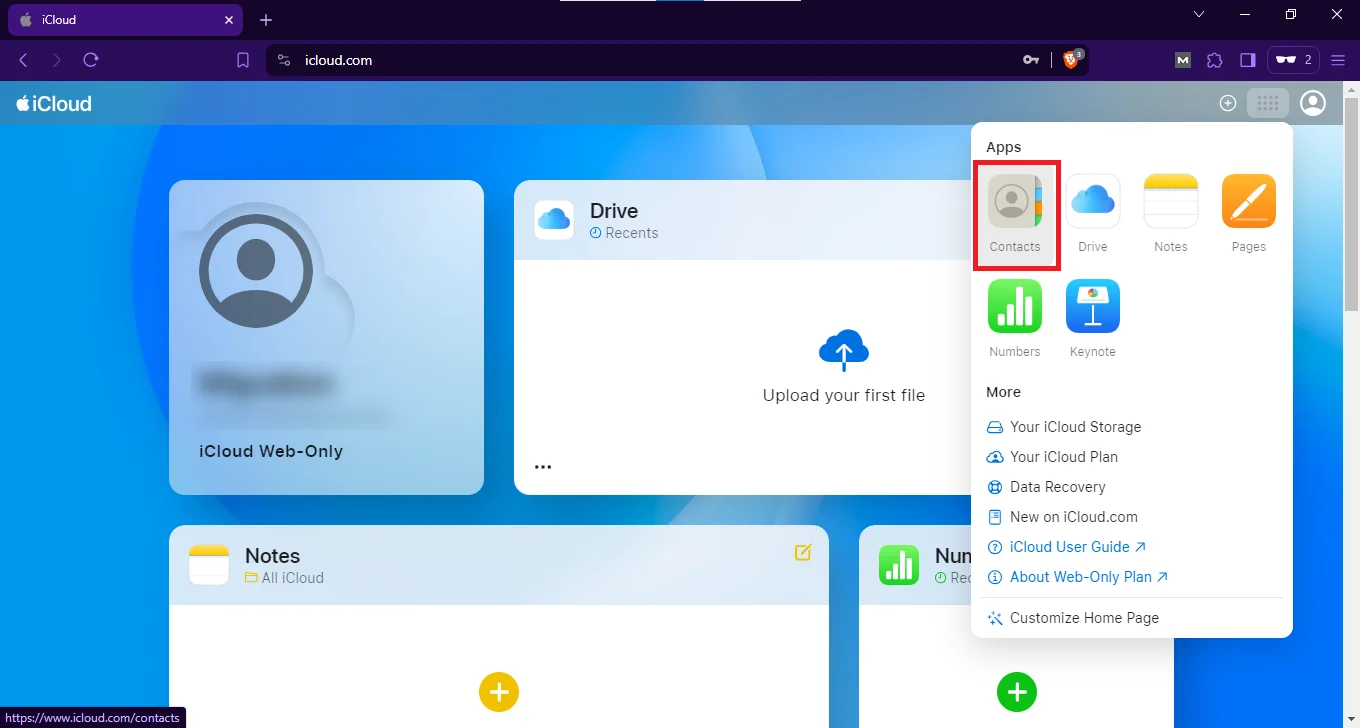Image resolution: width=1360 pixels, height=728 pixels.
Task: Open the tab search dropdown chevron
Action: 1199,14
